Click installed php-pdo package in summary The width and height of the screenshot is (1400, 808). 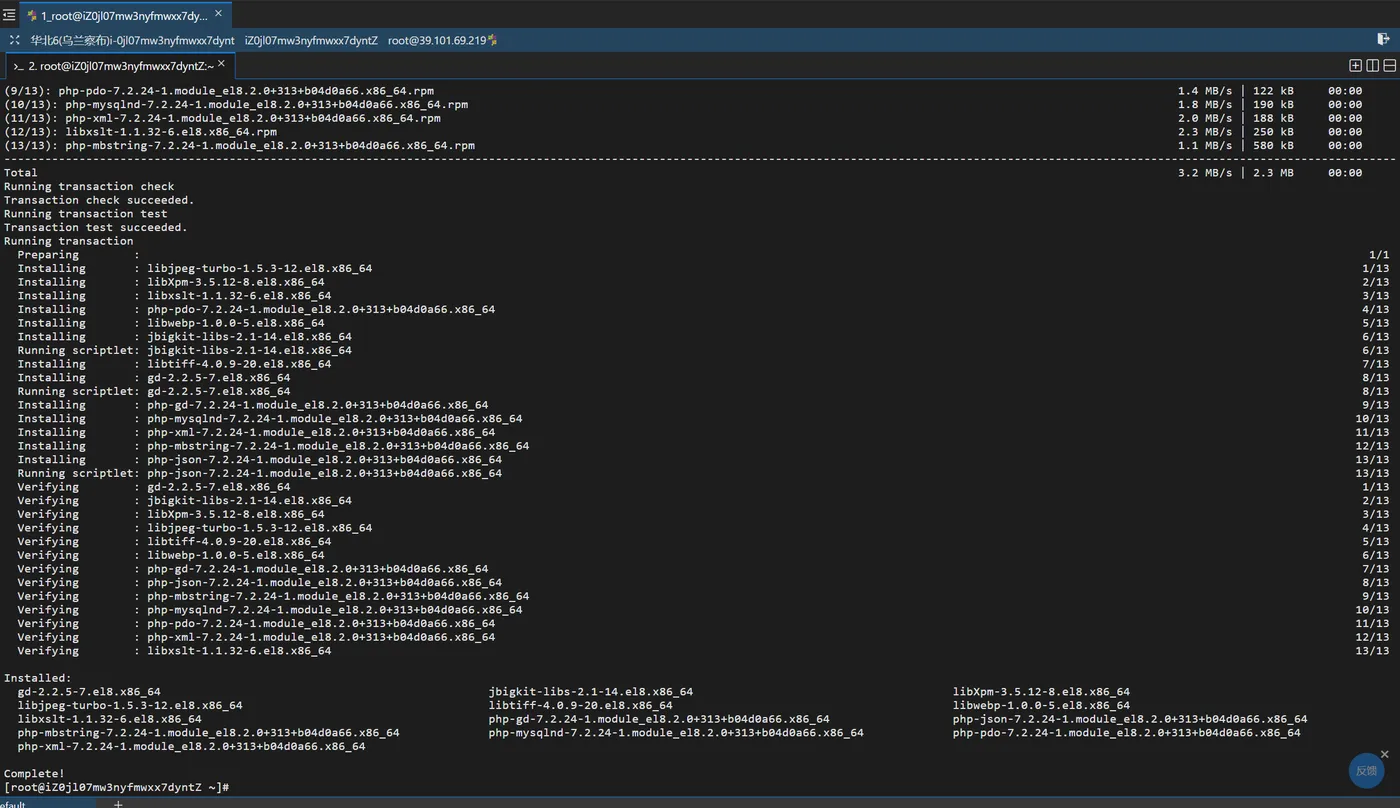click(1127, 733)
